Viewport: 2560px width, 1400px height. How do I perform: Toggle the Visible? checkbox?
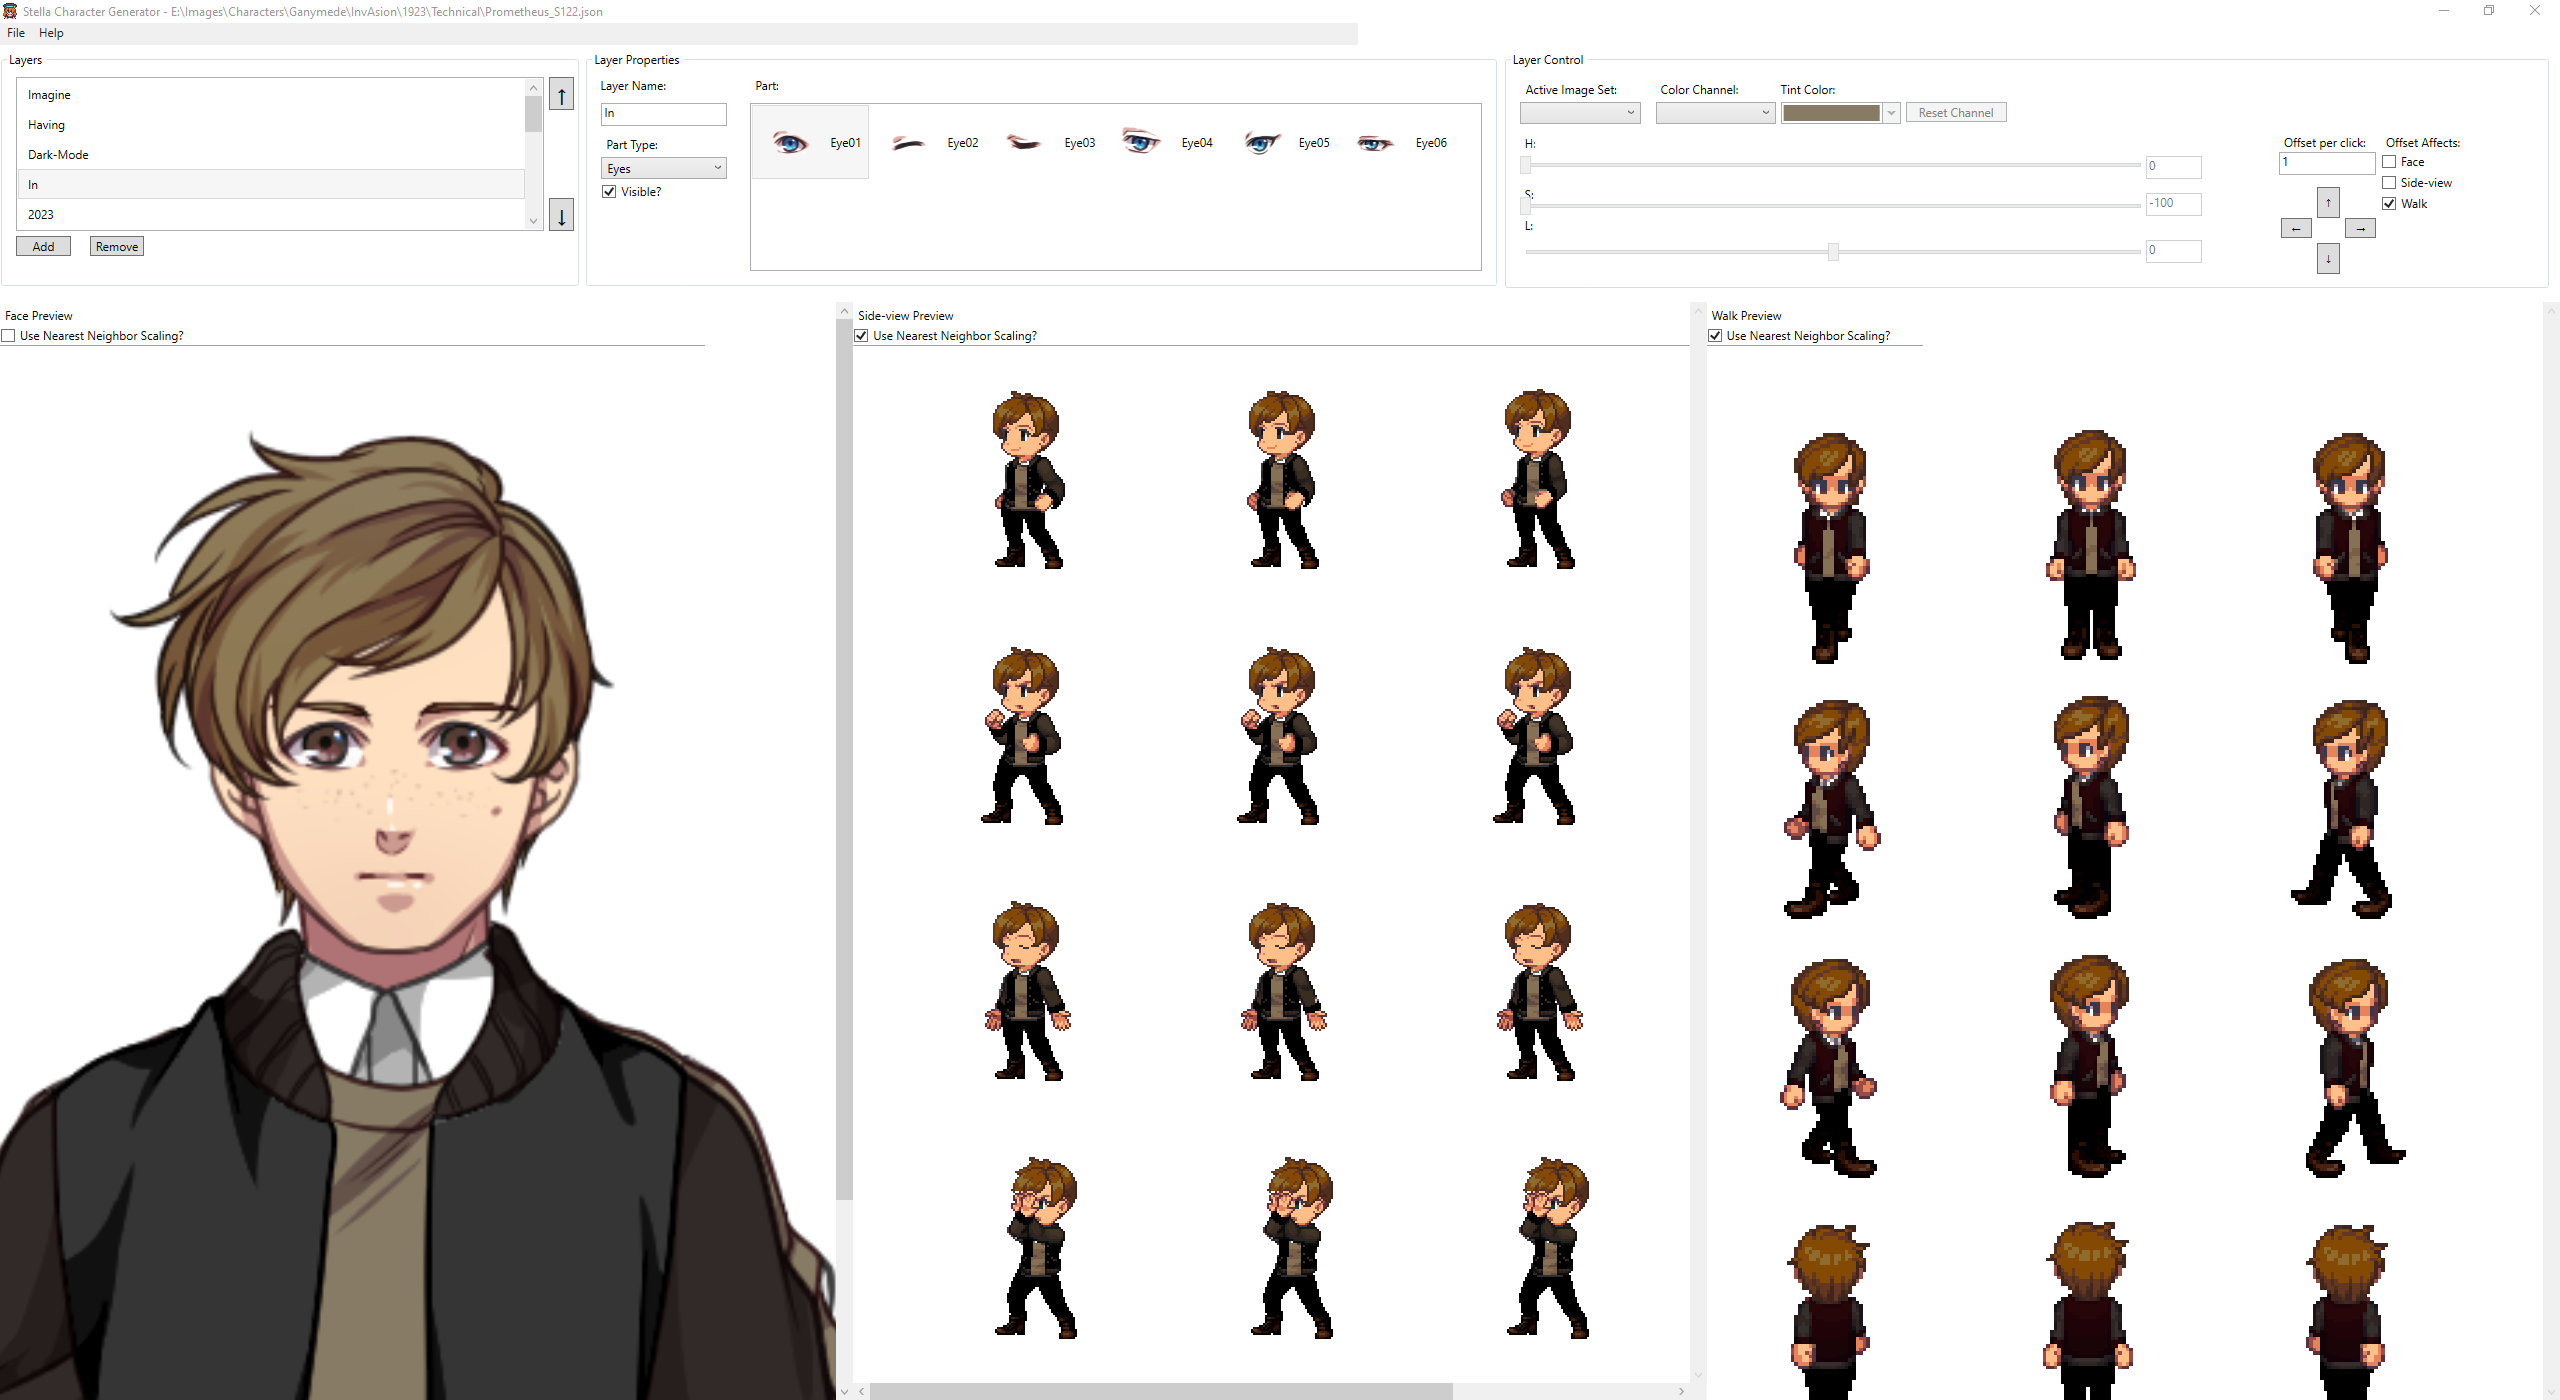coord(609,192)
